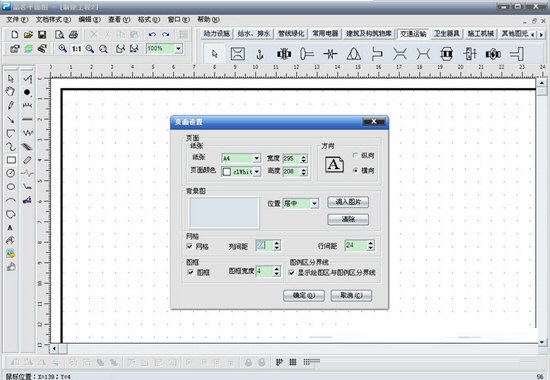Select the anchor symbol in shape palette
This screenshot has width=550, height=380.
tap(260, 54)
